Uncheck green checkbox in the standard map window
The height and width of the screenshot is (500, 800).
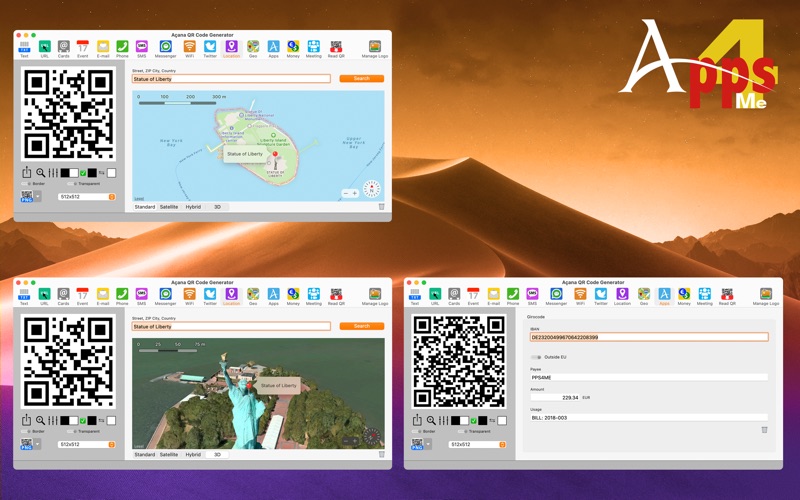point(83,173)
